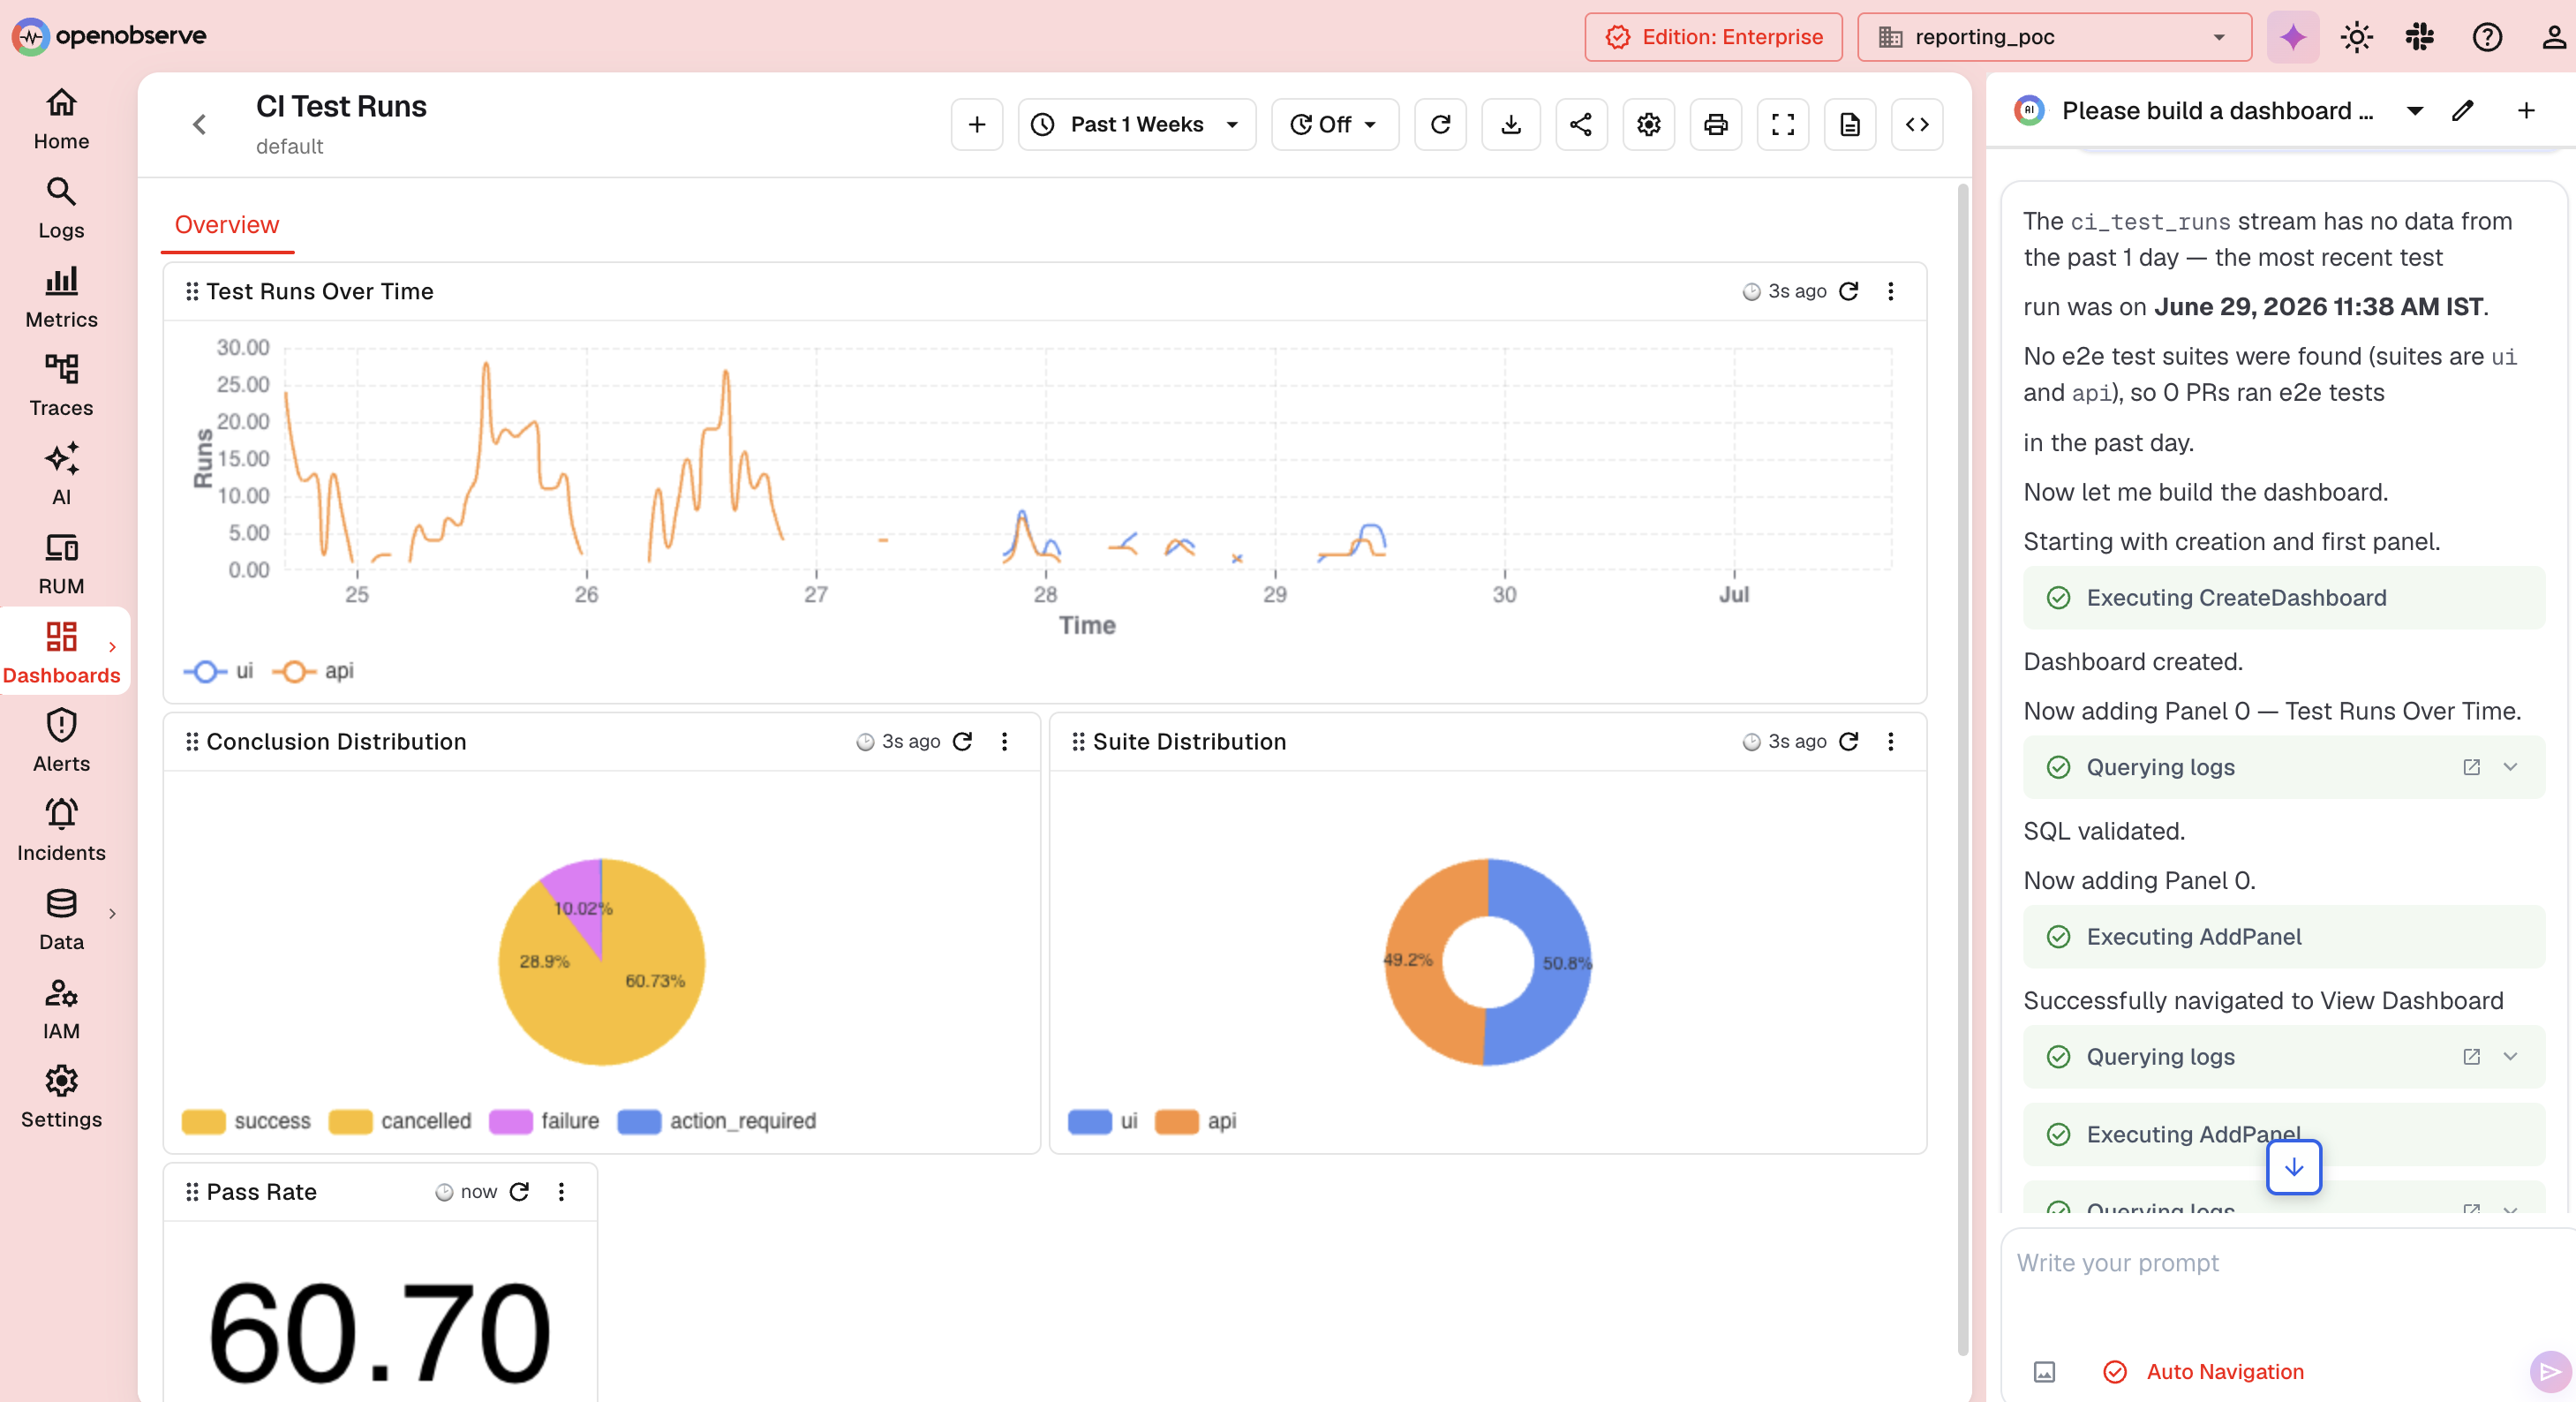Screen dimensions: 2576x1402
Task: Expand the first Querying logs step
Action: (x=2510, y=767)
